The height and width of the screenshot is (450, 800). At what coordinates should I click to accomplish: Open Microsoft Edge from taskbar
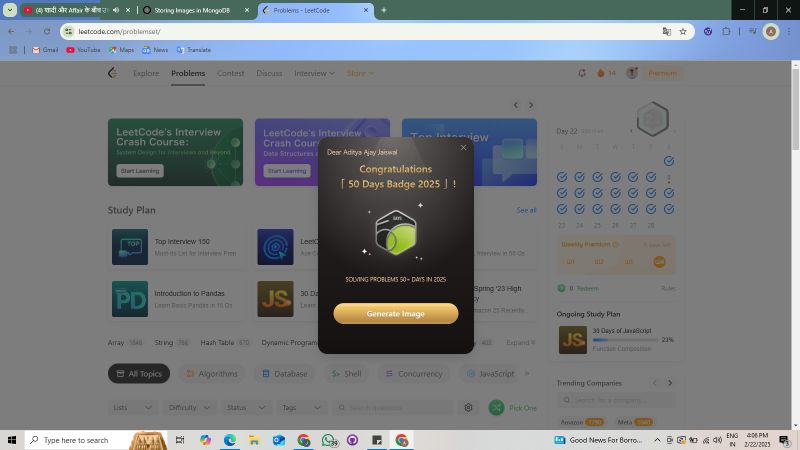(230, 440)
